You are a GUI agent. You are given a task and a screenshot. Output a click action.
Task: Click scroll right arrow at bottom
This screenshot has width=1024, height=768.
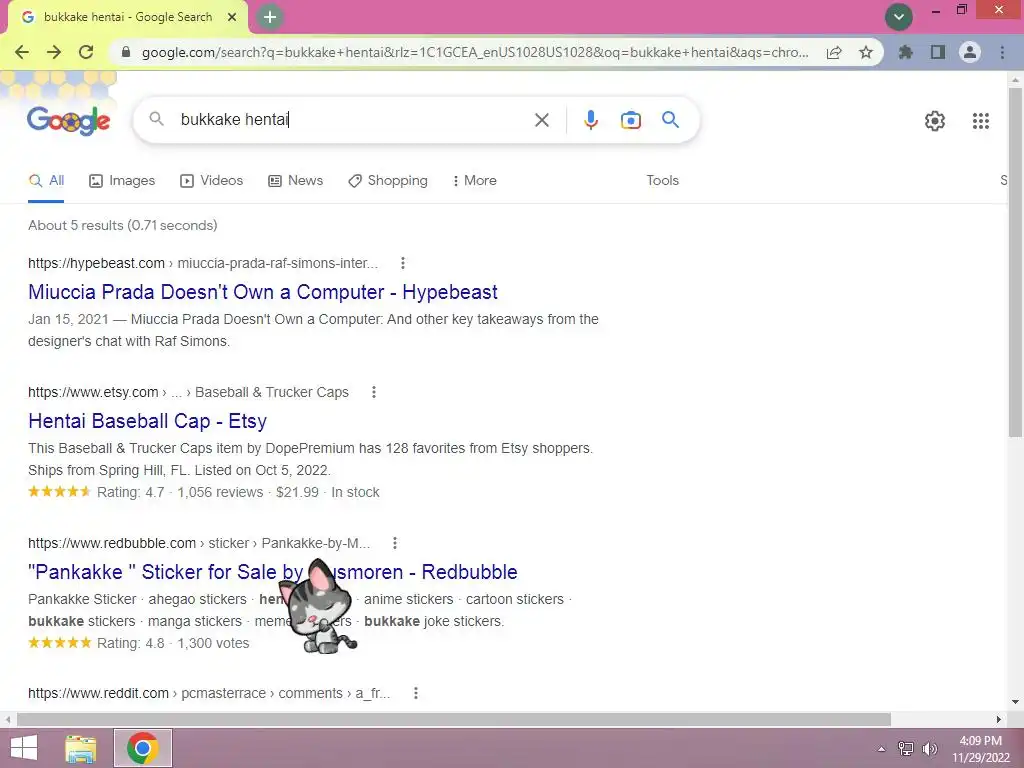(x=999, y=720)
